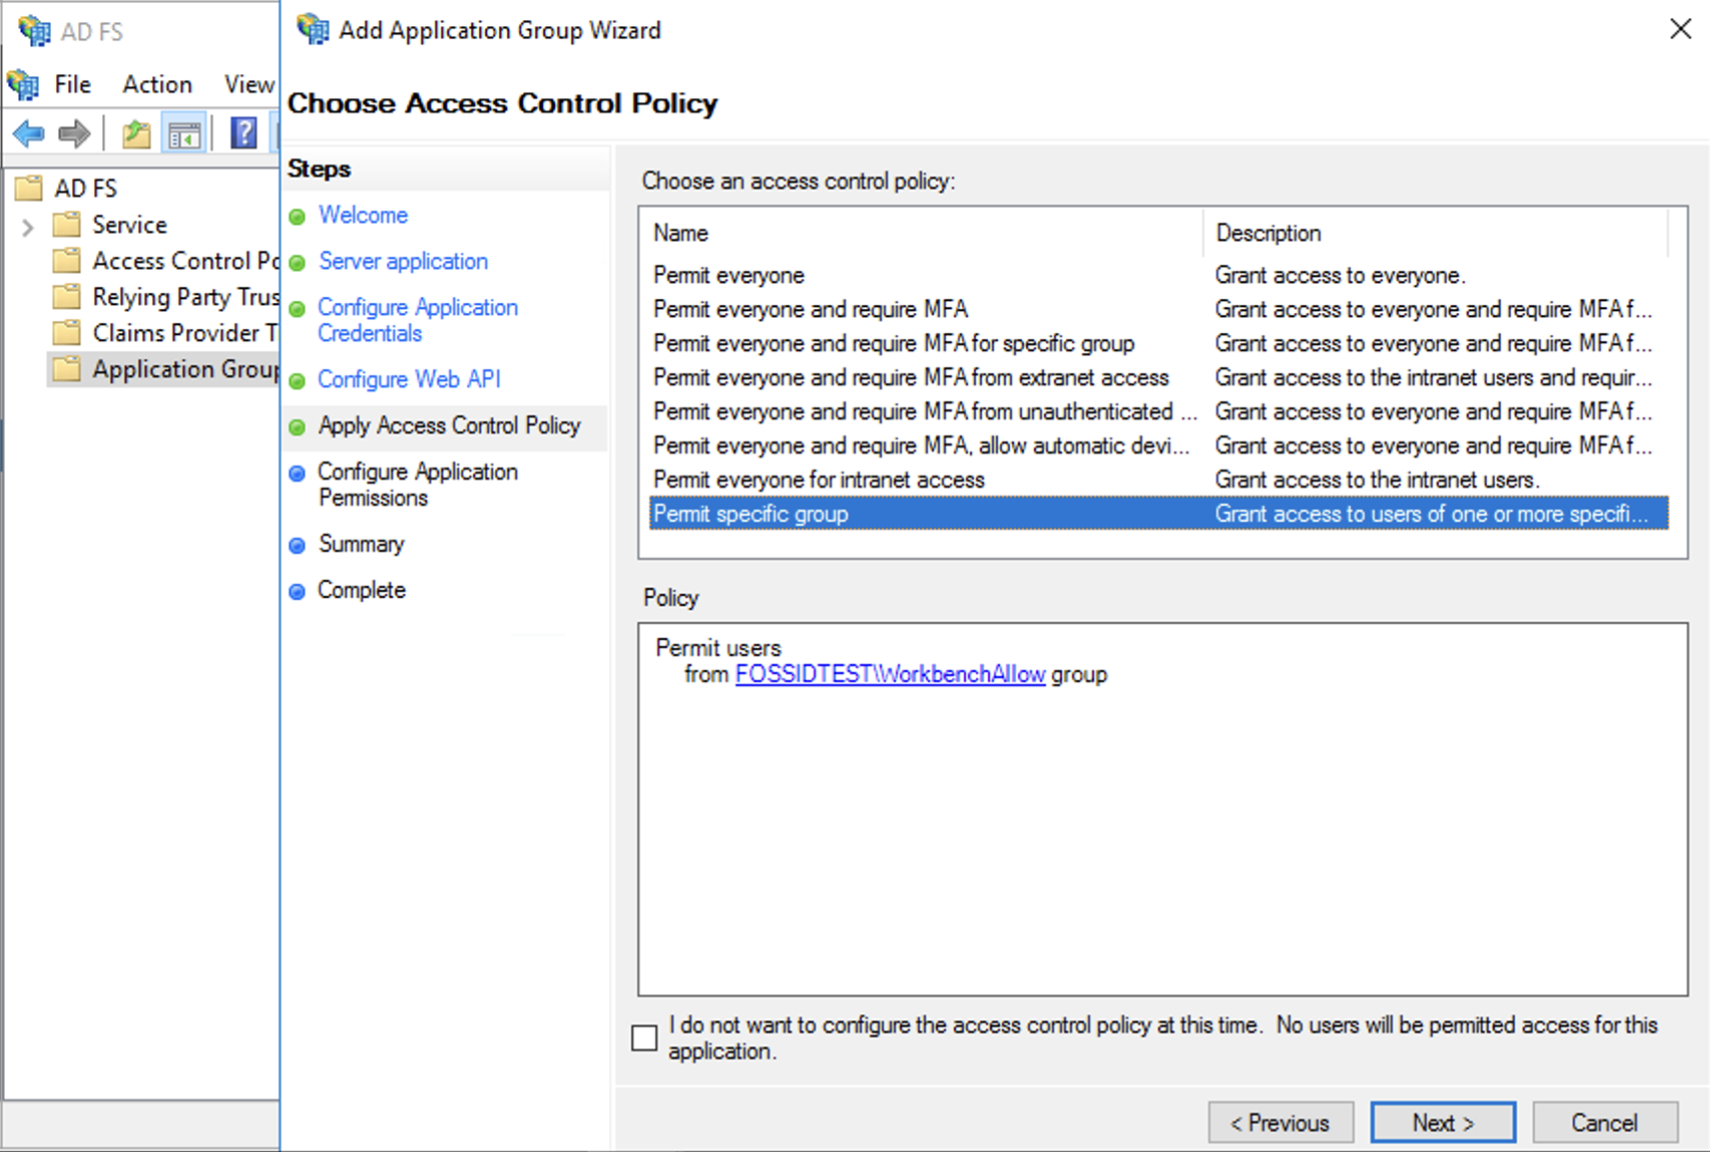Open the Help toolbar icon
The height and width of the screenshot is (1152, 1710).
pyautogui.click(x=244, y=133)
